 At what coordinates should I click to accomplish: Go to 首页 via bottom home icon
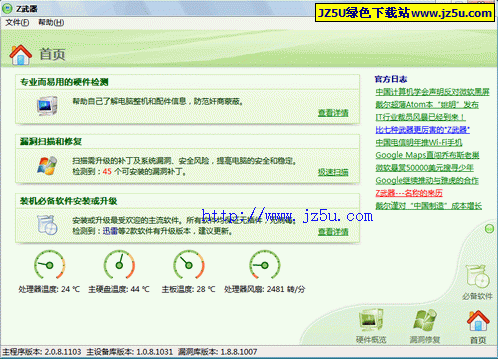[478, 327]
